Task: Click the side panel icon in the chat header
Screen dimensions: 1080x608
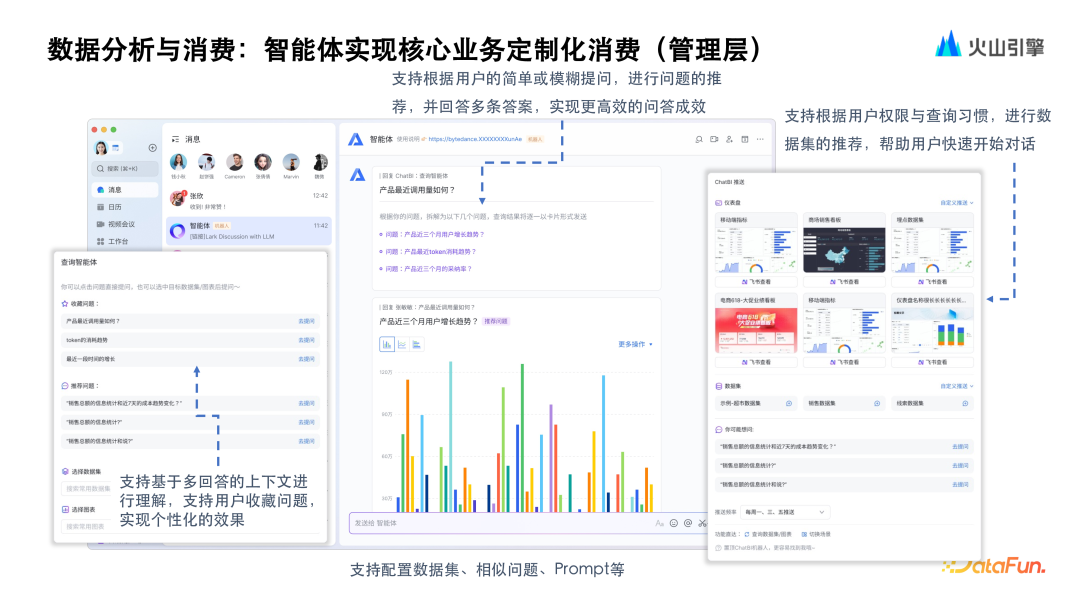Action: (745, 139)
